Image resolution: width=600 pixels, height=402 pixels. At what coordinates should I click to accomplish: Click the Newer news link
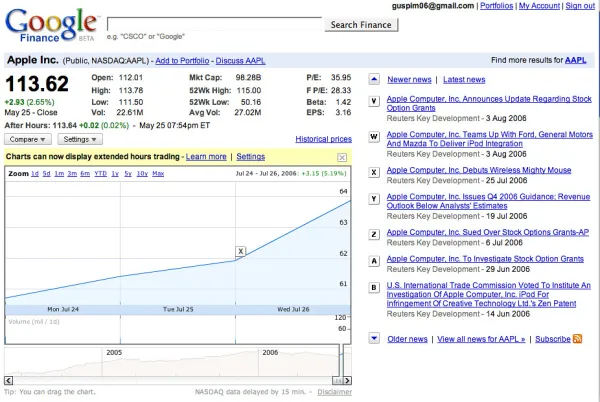[x=409, y=80]
